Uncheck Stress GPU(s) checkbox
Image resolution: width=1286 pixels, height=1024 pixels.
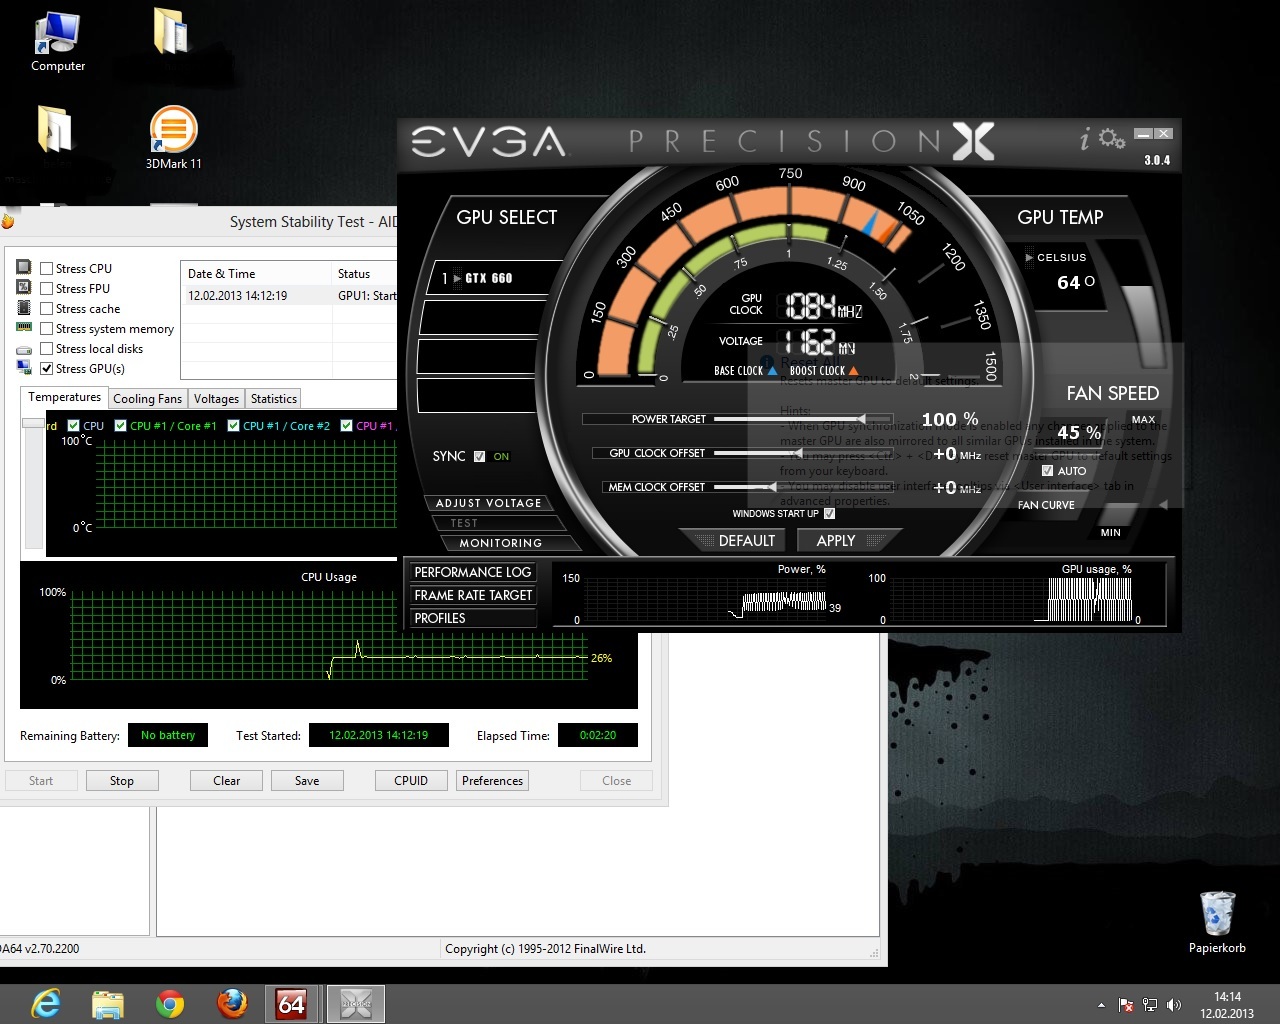[x=46, y=368]
